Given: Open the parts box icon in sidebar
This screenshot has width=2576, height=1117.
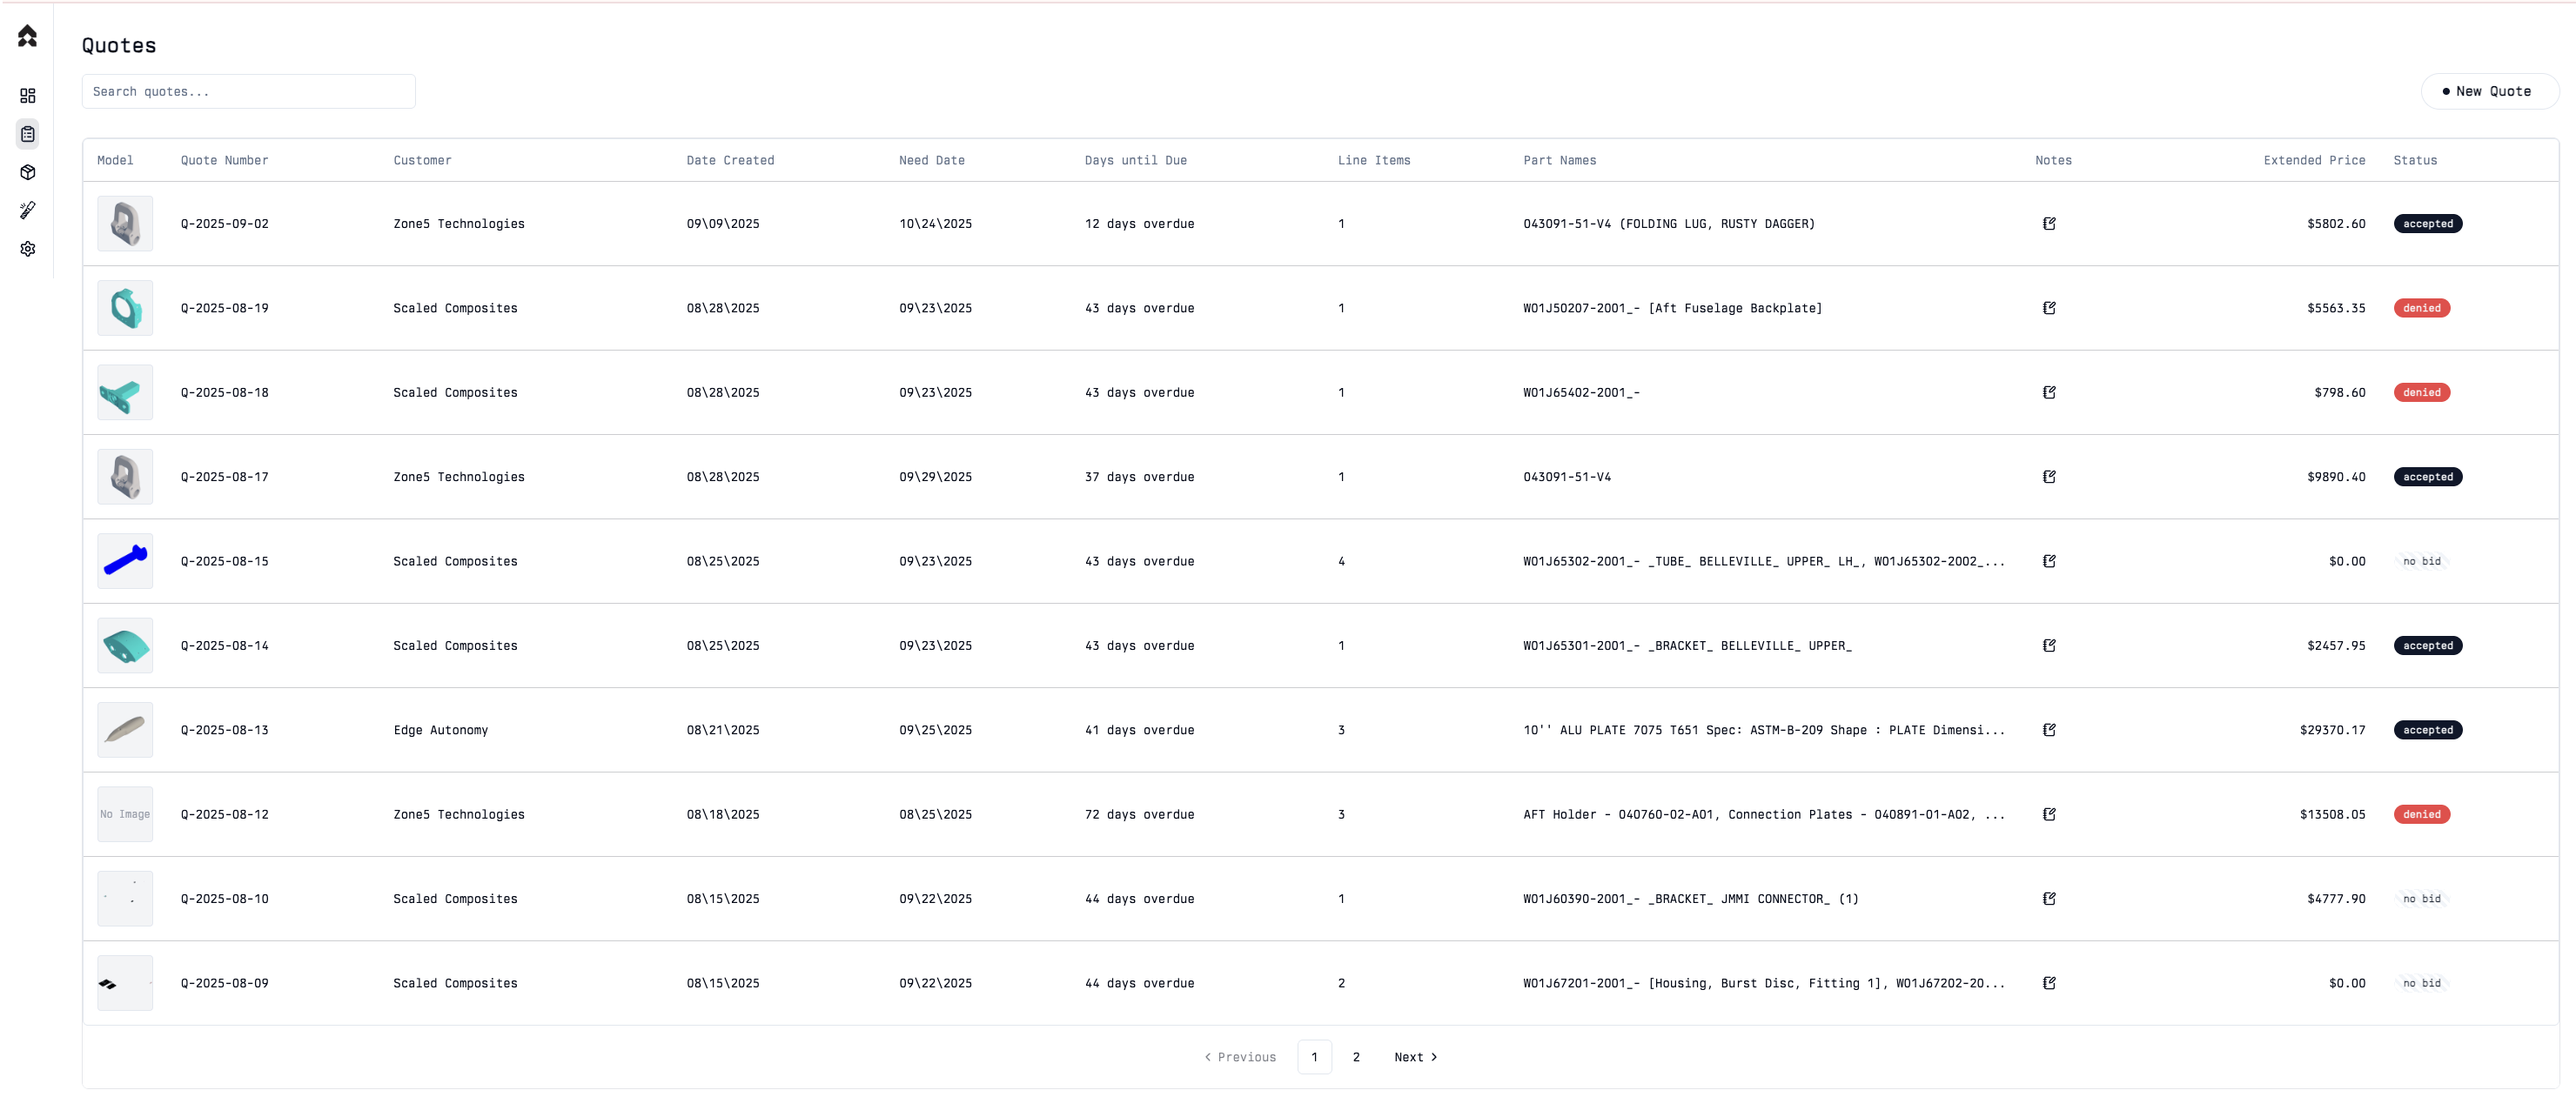Looking at the screenshot, I should click(28, 172).
